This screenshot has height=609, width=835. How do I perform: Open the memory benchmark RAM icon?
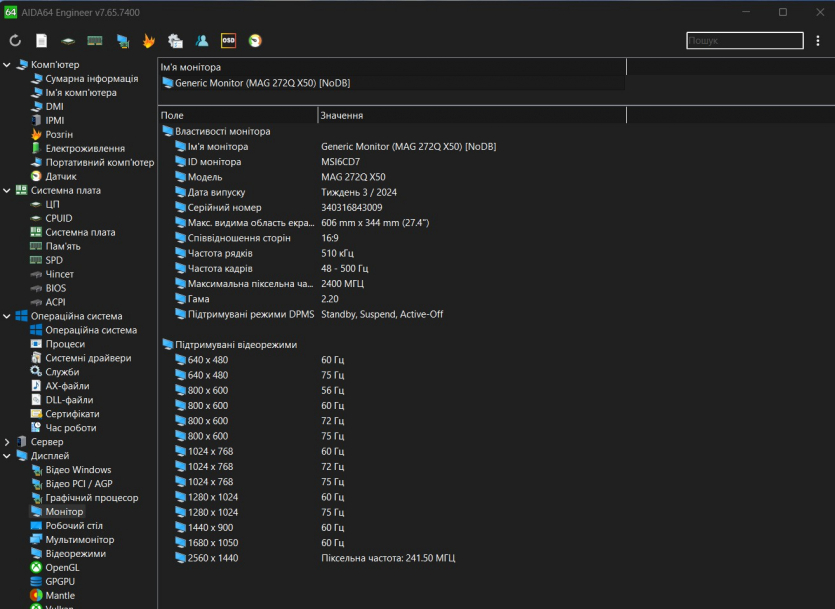click(x=95, y=41)
